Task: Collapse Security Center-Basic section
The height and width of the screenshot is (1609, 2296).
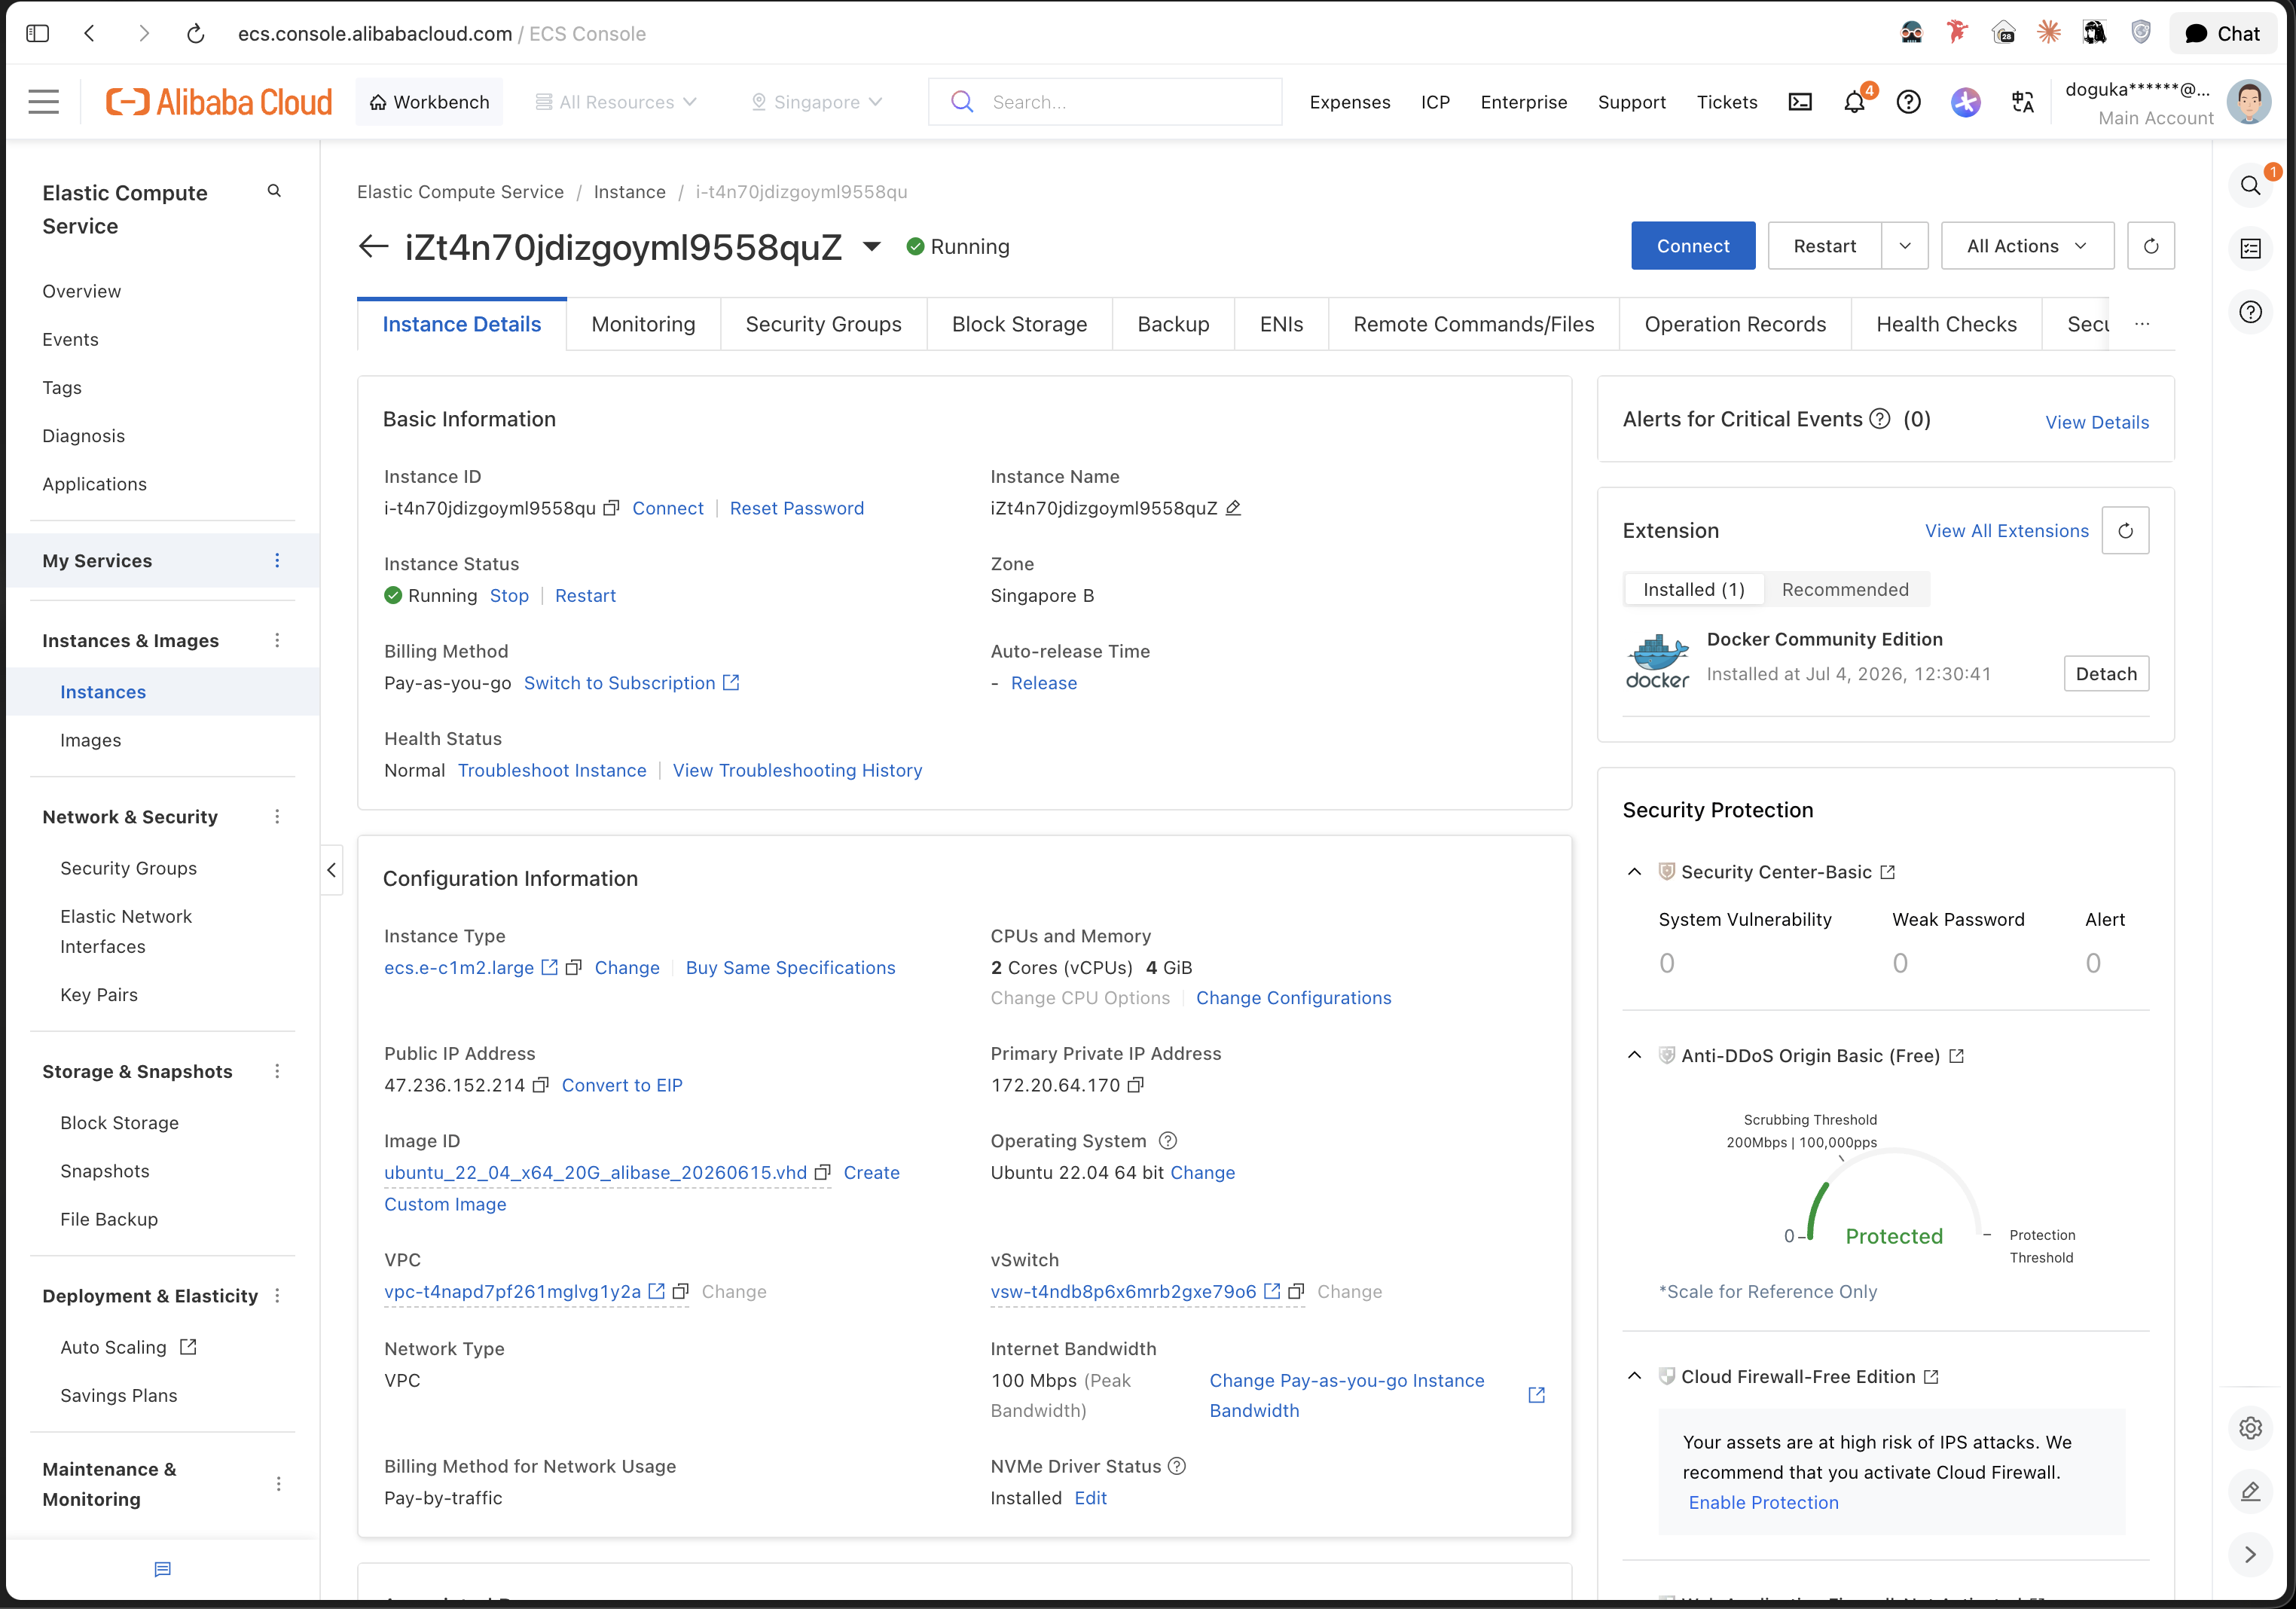Action: (x=1635, y=872)
